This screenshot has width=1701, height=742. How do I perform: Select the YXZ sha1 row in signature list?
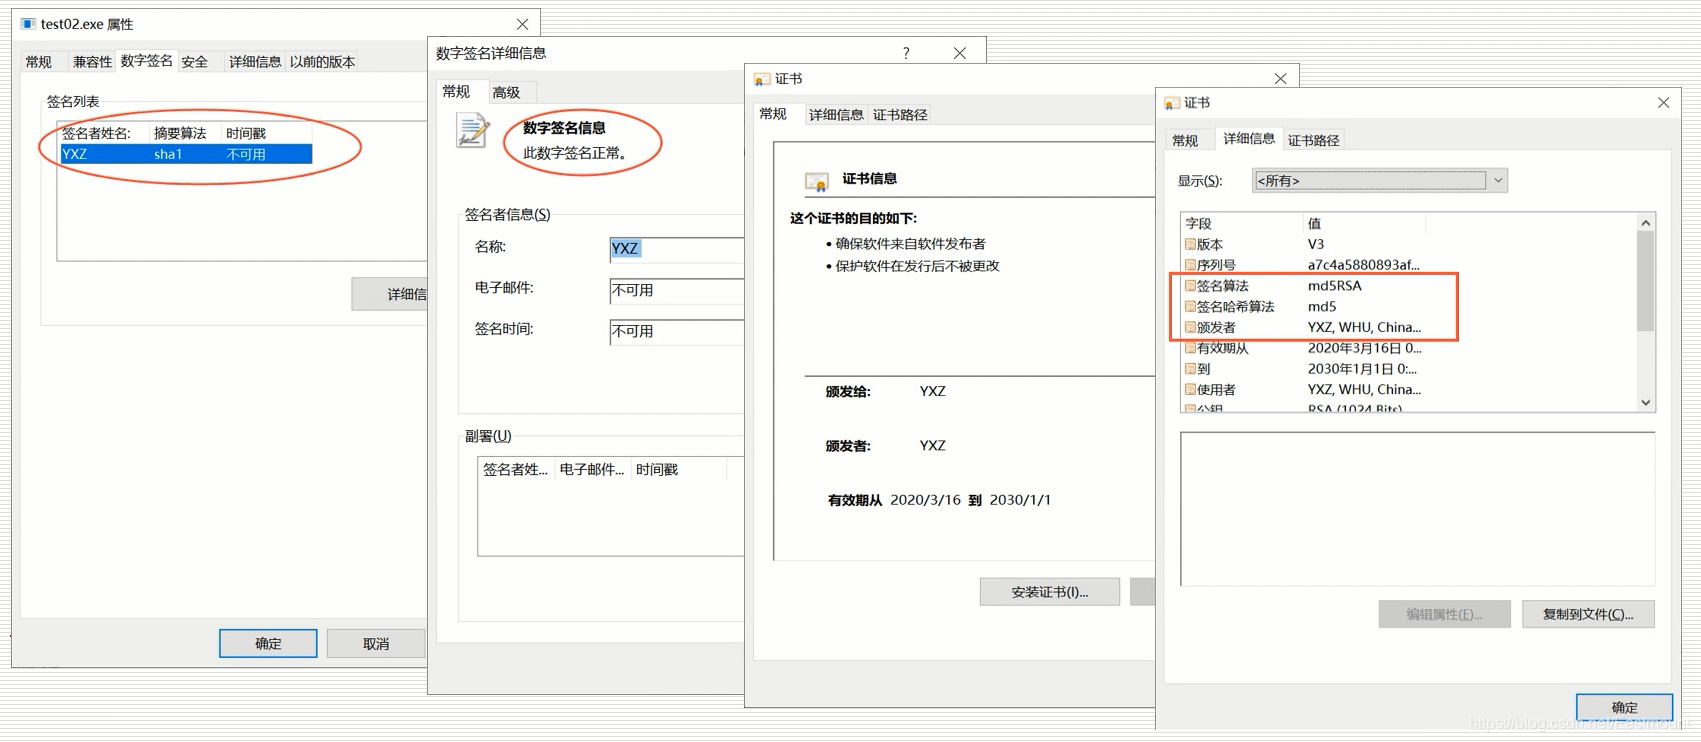[186, 154]
